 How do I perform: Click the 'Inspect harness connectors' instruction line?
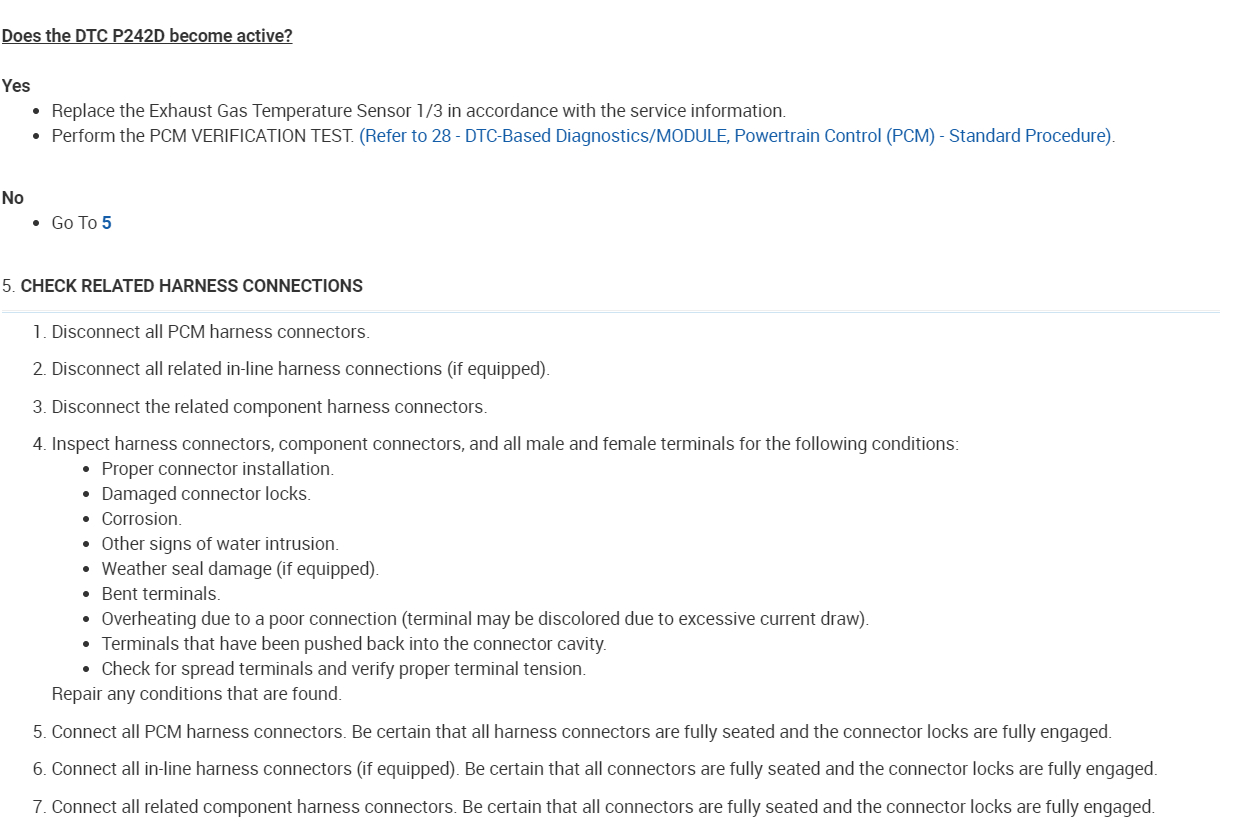(x=505, y=444)
